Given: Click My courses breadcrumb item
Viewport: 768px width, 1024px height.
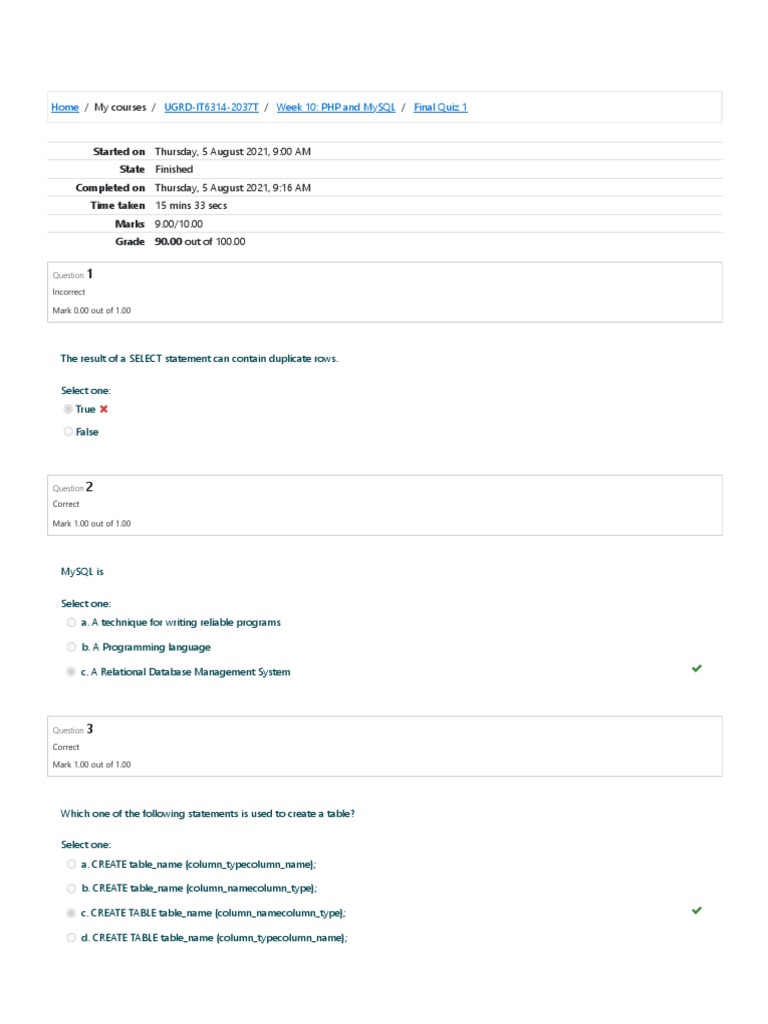Looking at the screenshot, I should point(120,107).
